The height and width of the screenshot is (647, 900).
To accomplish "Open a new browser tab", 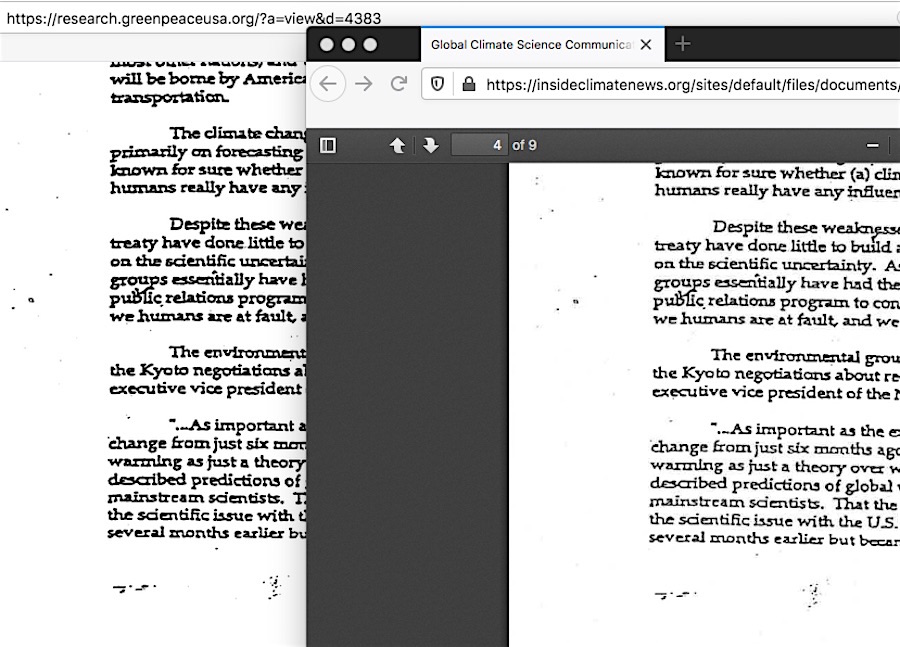I will click(682, 44).
